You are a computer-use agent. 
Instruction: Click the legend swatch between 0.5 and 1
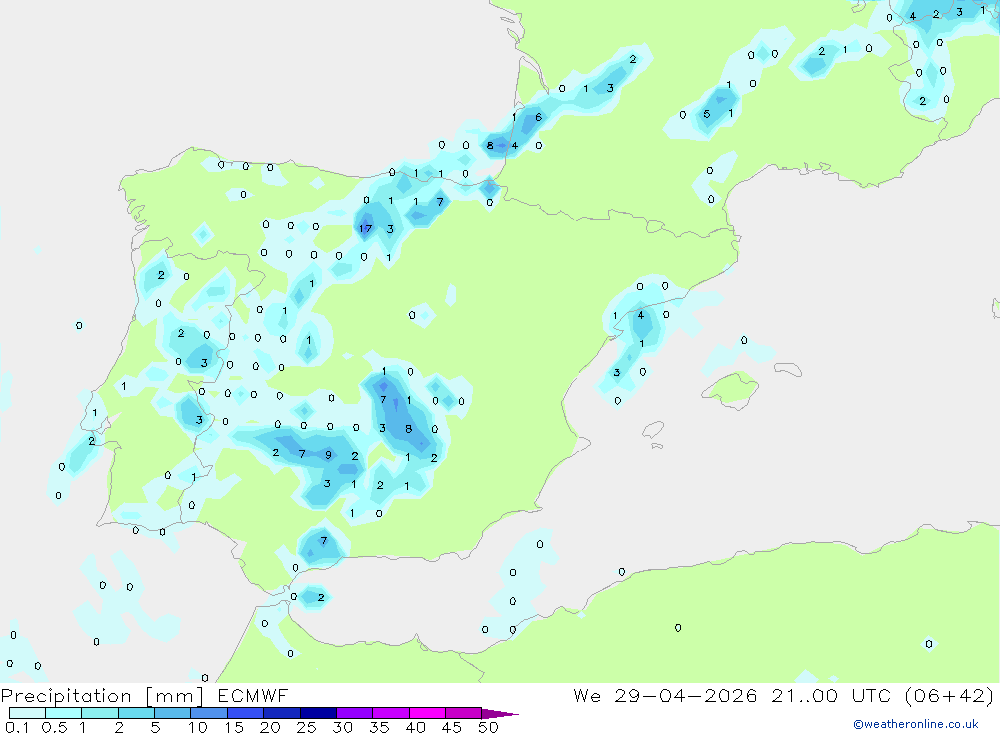click(64, 713)
